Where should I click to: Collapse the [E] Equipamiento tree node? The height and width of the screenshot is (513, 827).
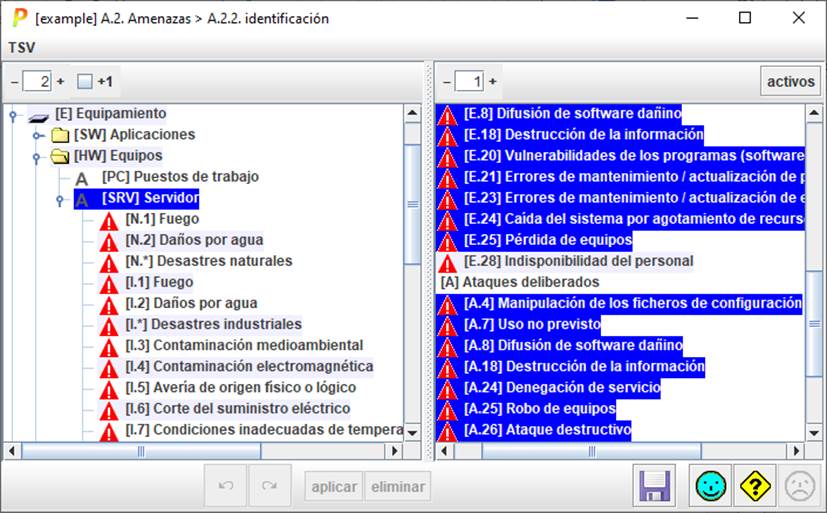coord(12,114)
